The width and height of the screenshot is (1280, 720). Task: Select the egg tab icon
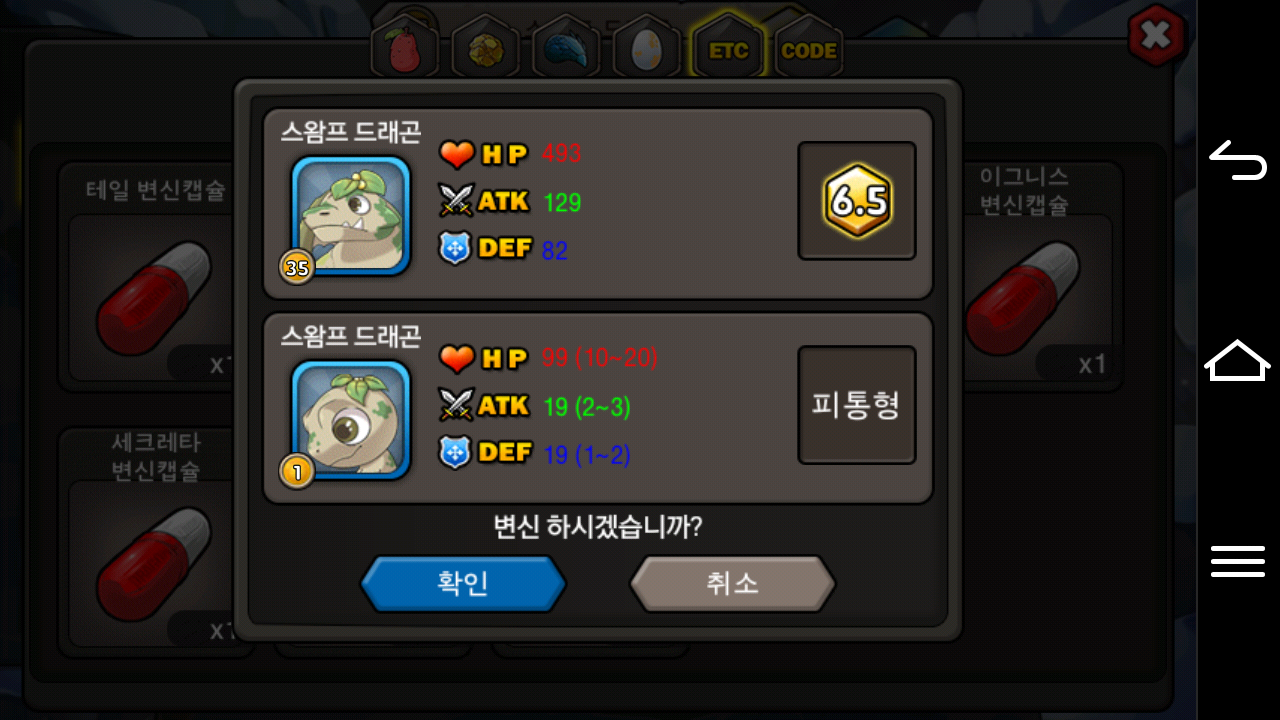click(647, 48)
